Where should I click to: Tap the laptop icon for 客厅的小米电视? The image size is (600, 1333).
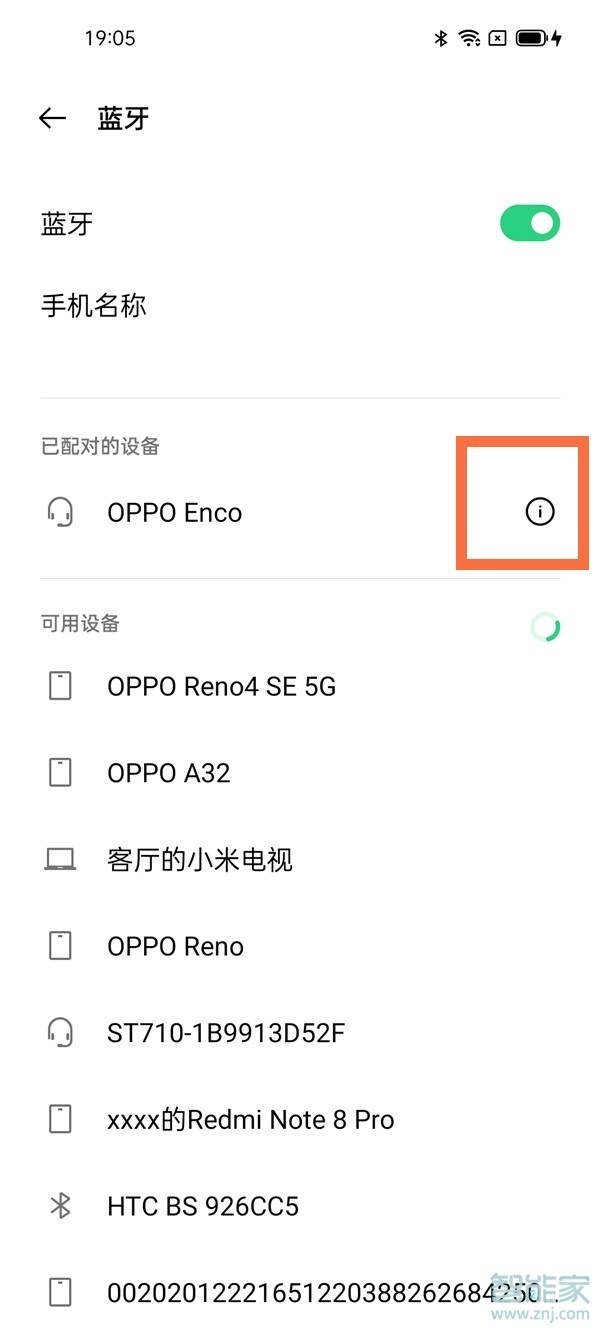[60, 859]
